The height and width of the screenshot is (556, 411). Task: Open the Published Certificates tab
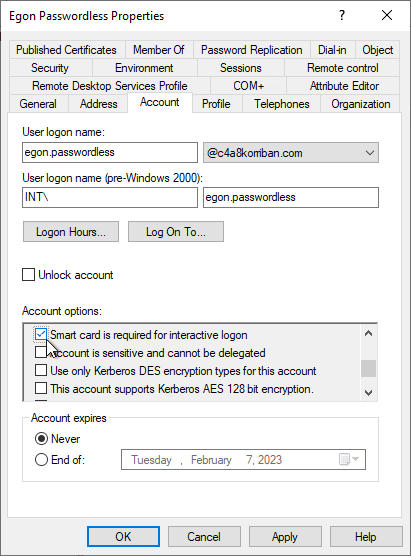click(x=66, y=50)
